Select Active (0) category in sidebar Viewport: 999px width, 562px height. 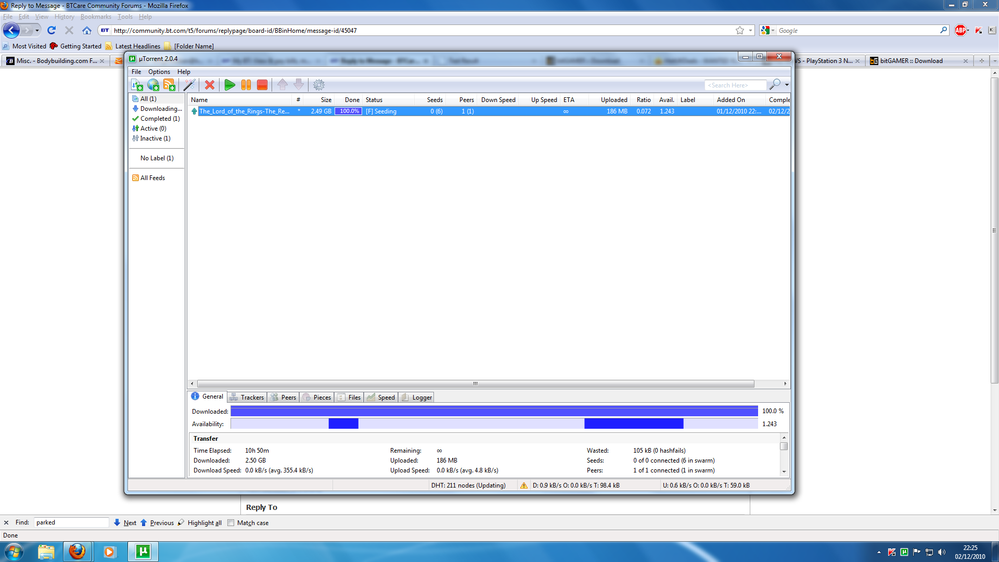tap(149, 129)
